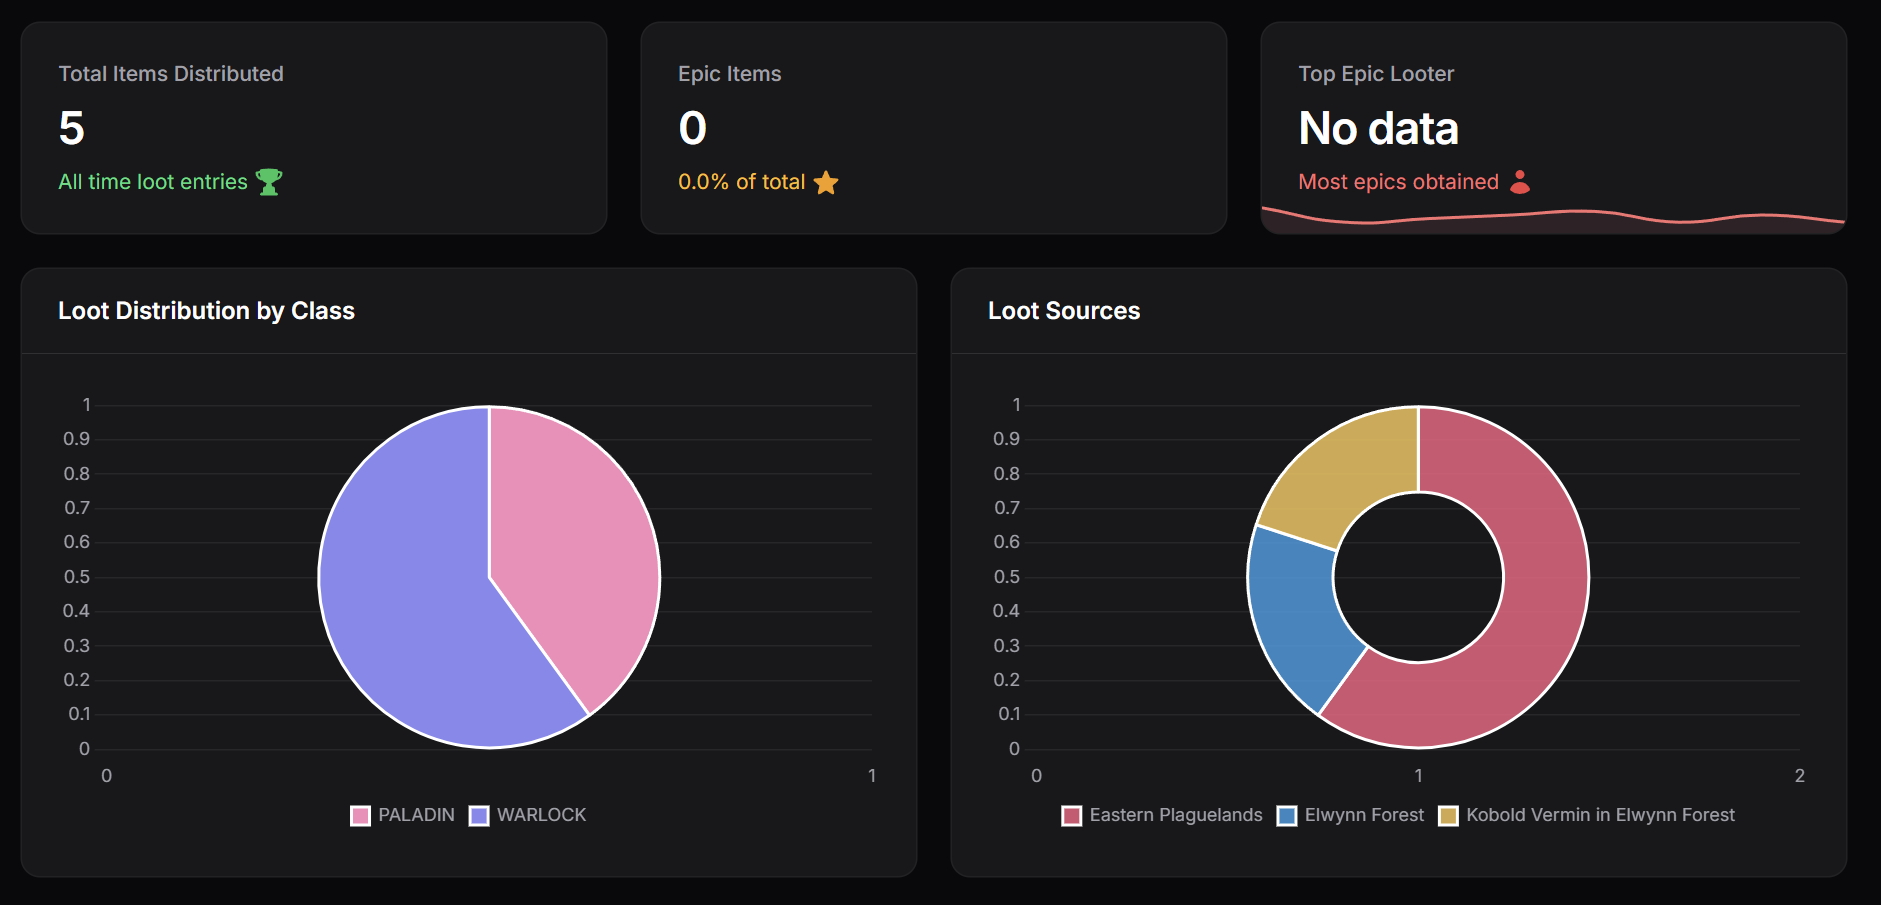Viewport: 1881px width, 905px height.
Task: Click the Kobold Vermin in Elwynn Forest label
Action: (x=1600, y=815)
